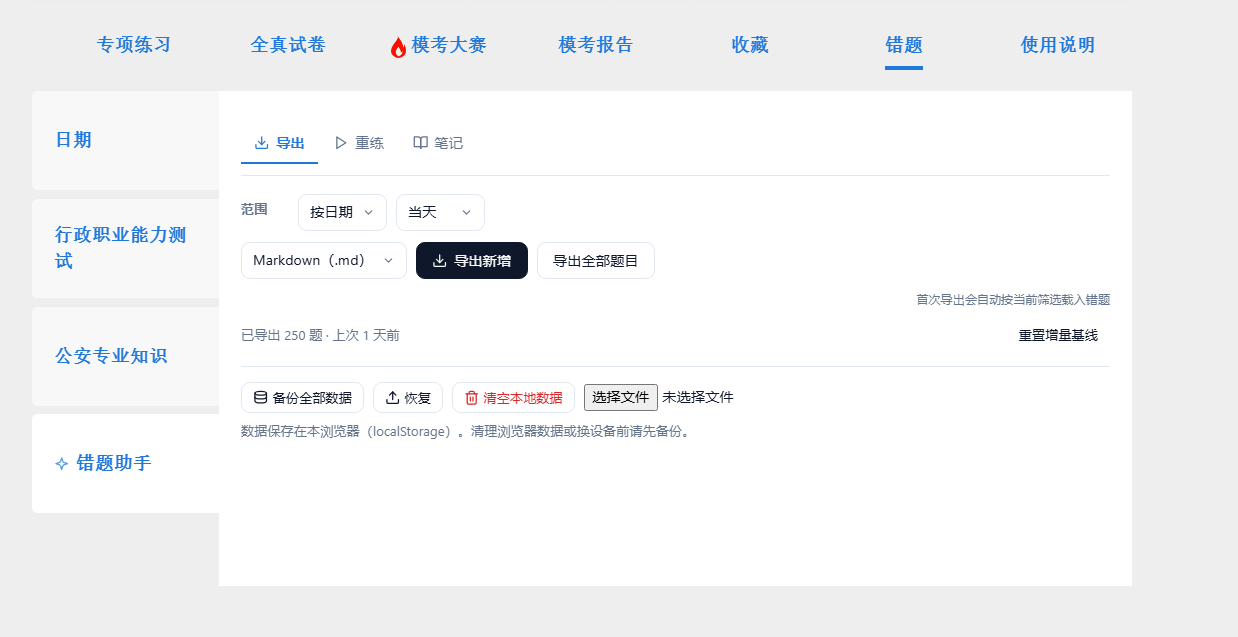Switch to the 全真试卷 tab

pos(288,45)
